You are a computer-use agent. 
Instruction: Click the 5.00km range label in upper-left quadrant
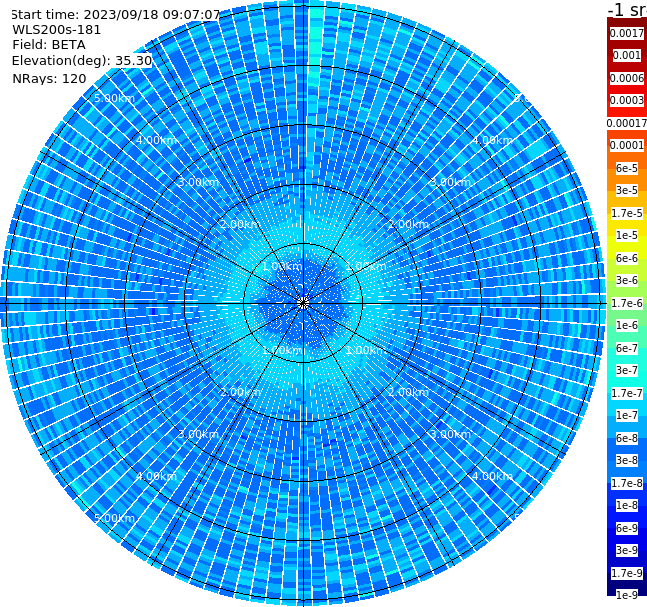coord(115,98)
